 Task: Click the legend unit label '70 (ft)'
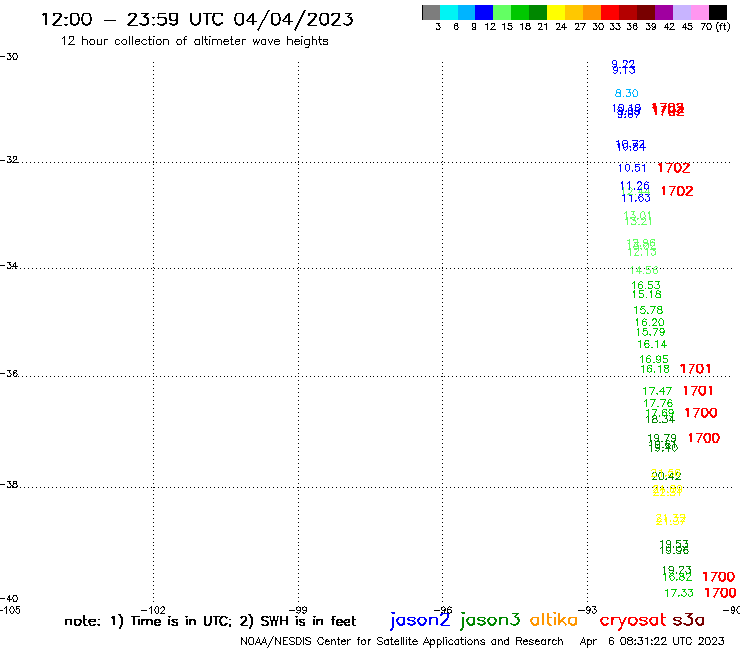coord(715,26)
